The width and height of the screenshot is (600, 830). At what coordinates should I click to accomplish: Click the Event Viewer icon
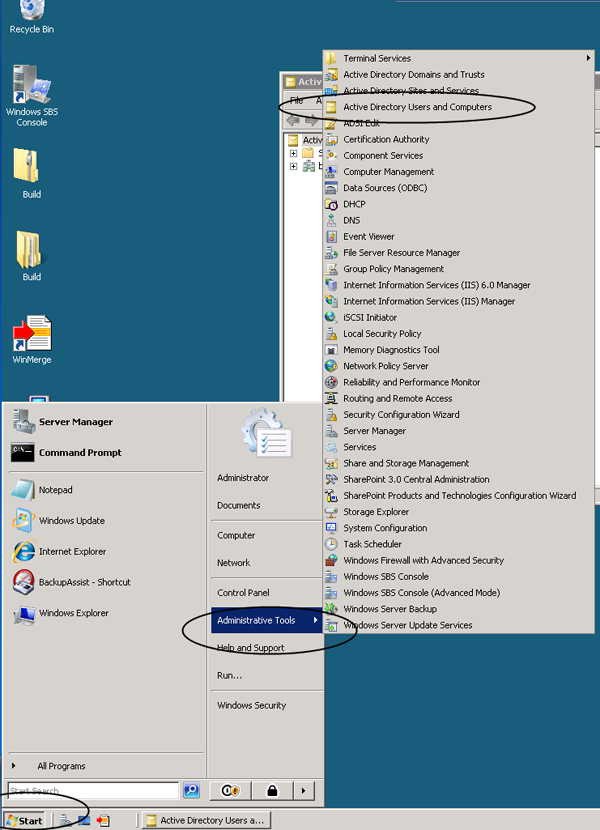pyautogui.click(x=331, y=237)
